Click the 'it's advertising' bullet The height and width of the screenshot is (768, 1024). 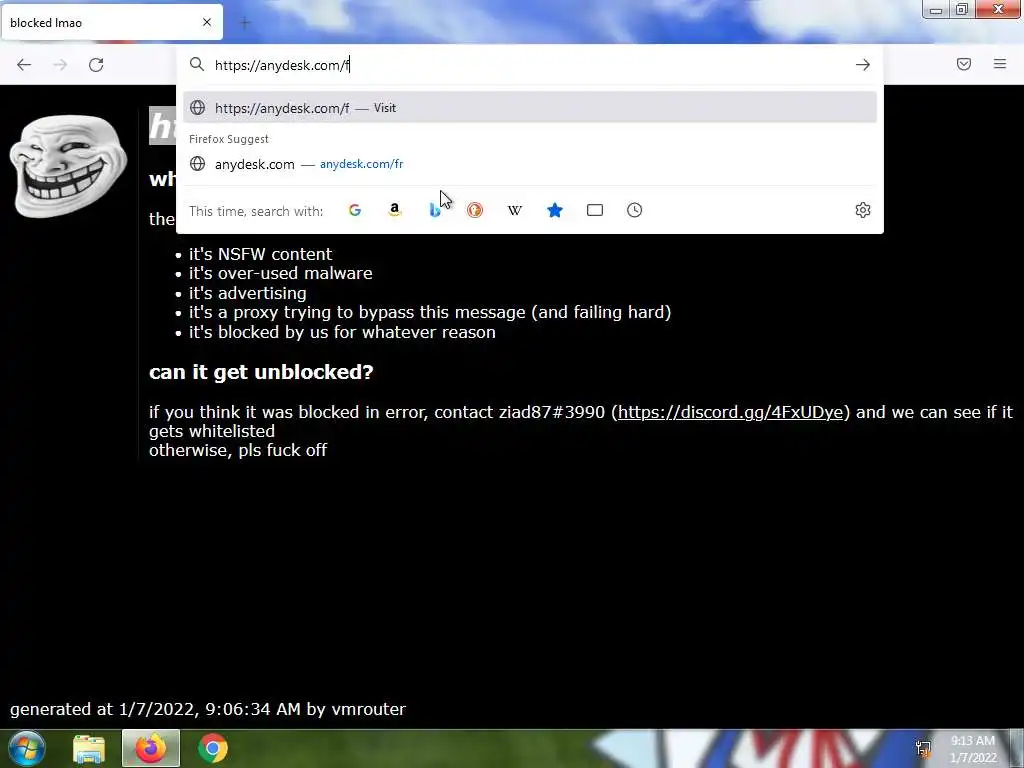[x=248, y=293]
